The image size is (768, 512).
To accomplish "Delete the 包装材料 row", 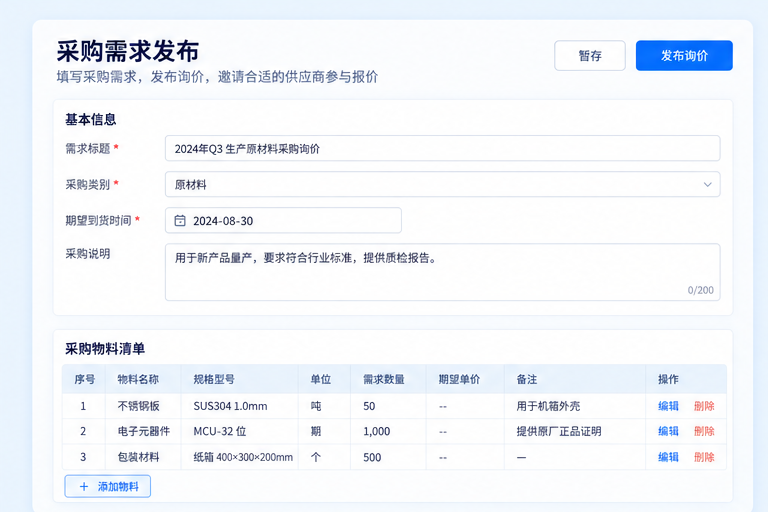I will click(704, 457).
